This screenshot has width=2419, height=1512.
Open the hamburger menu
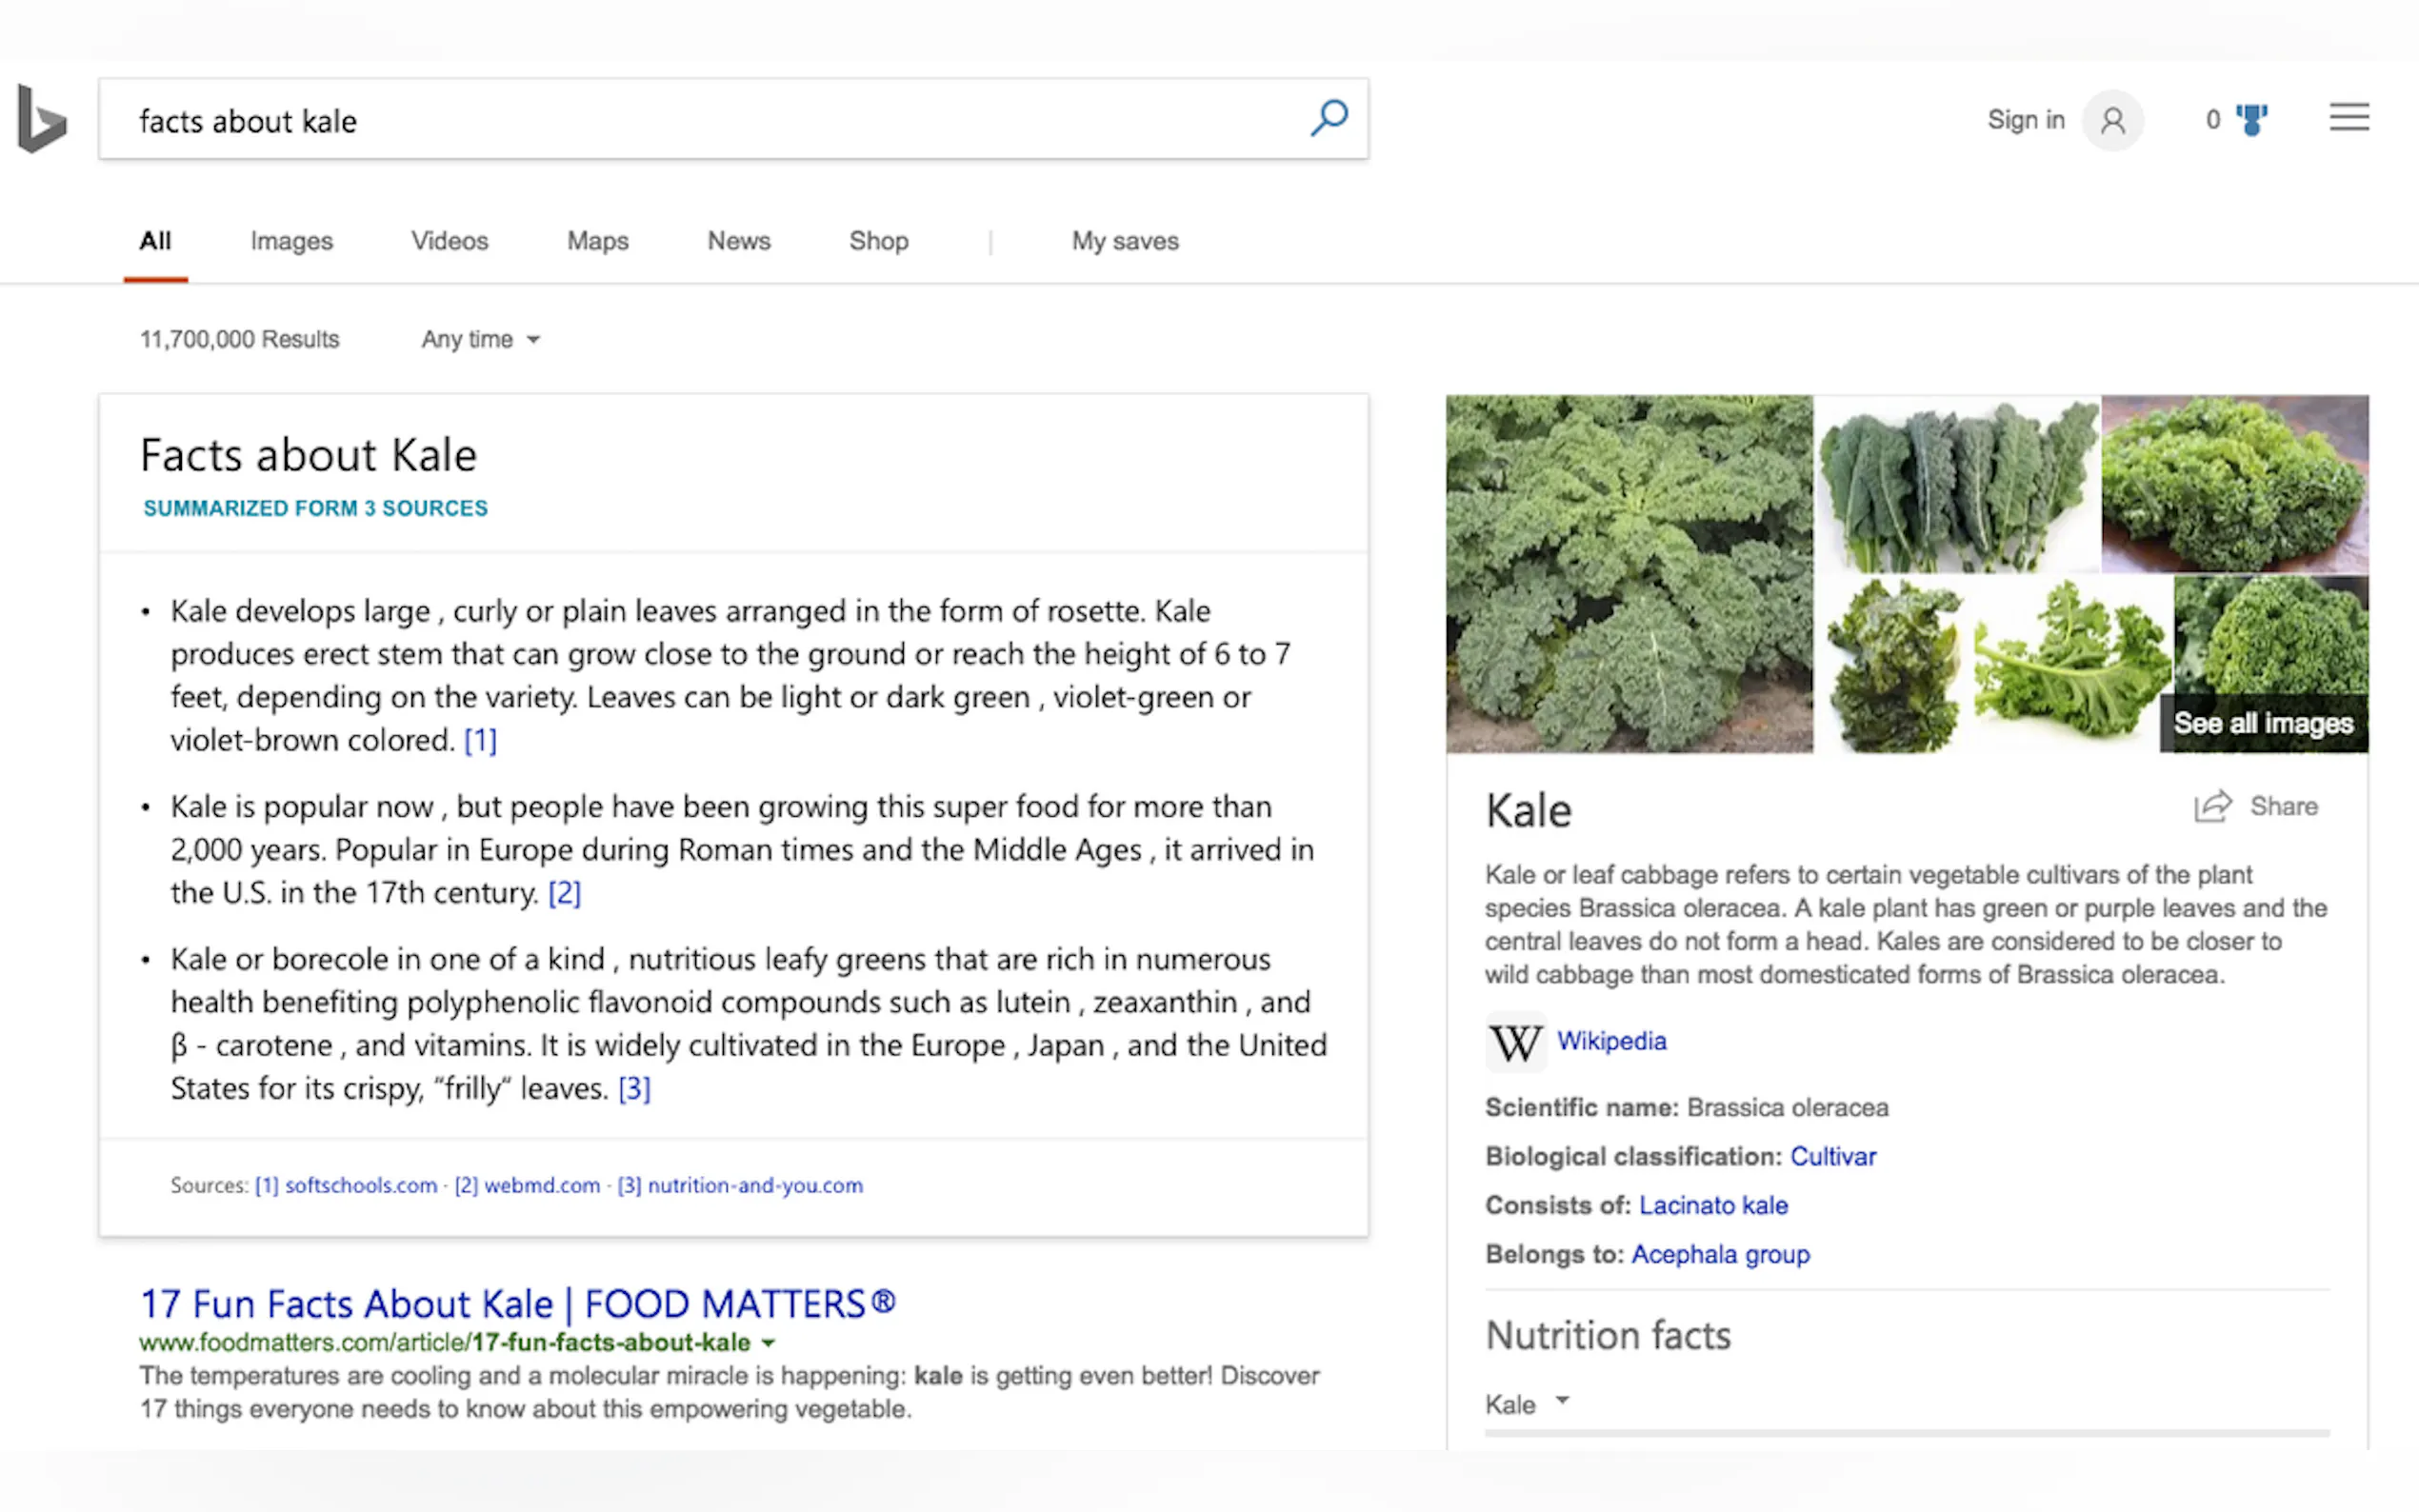pyautogui.click(x=2349, y=117)
